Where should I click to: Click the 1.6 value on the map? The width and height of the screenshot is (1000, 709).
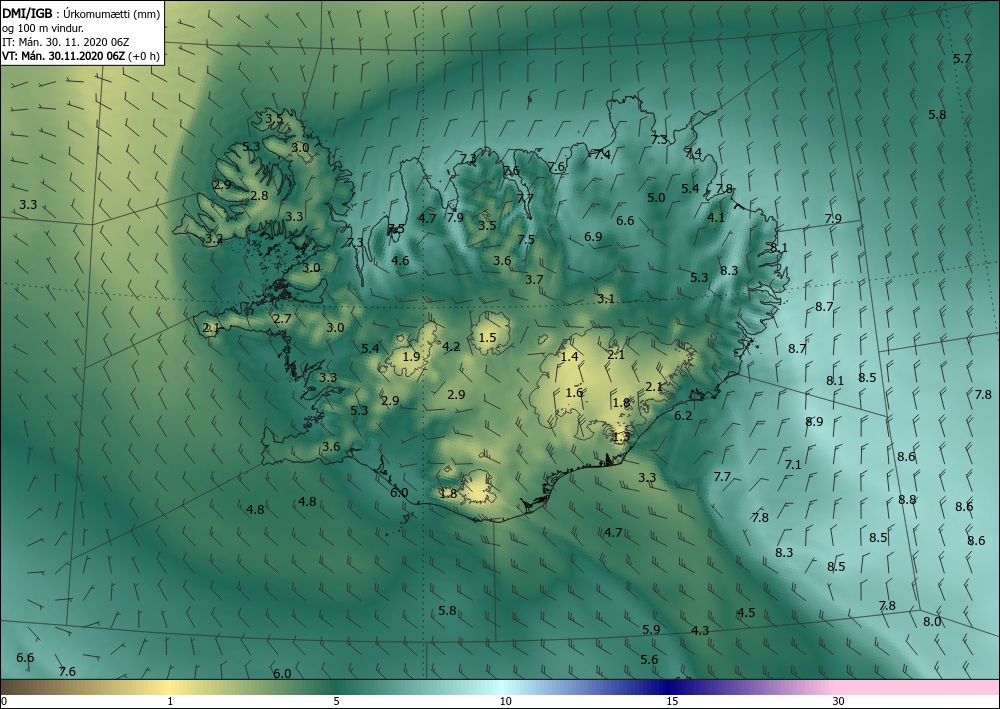point(574,393)
